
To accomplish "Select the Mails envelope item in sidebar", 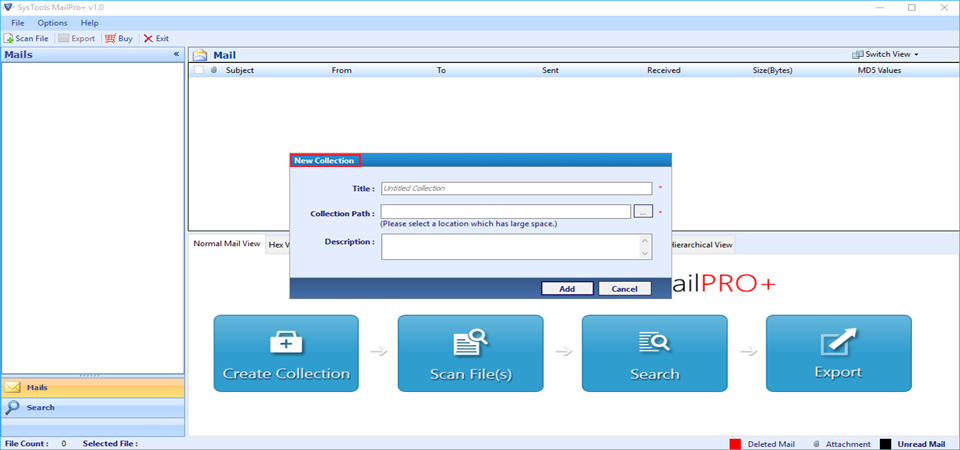I will (x=92, y=388).
